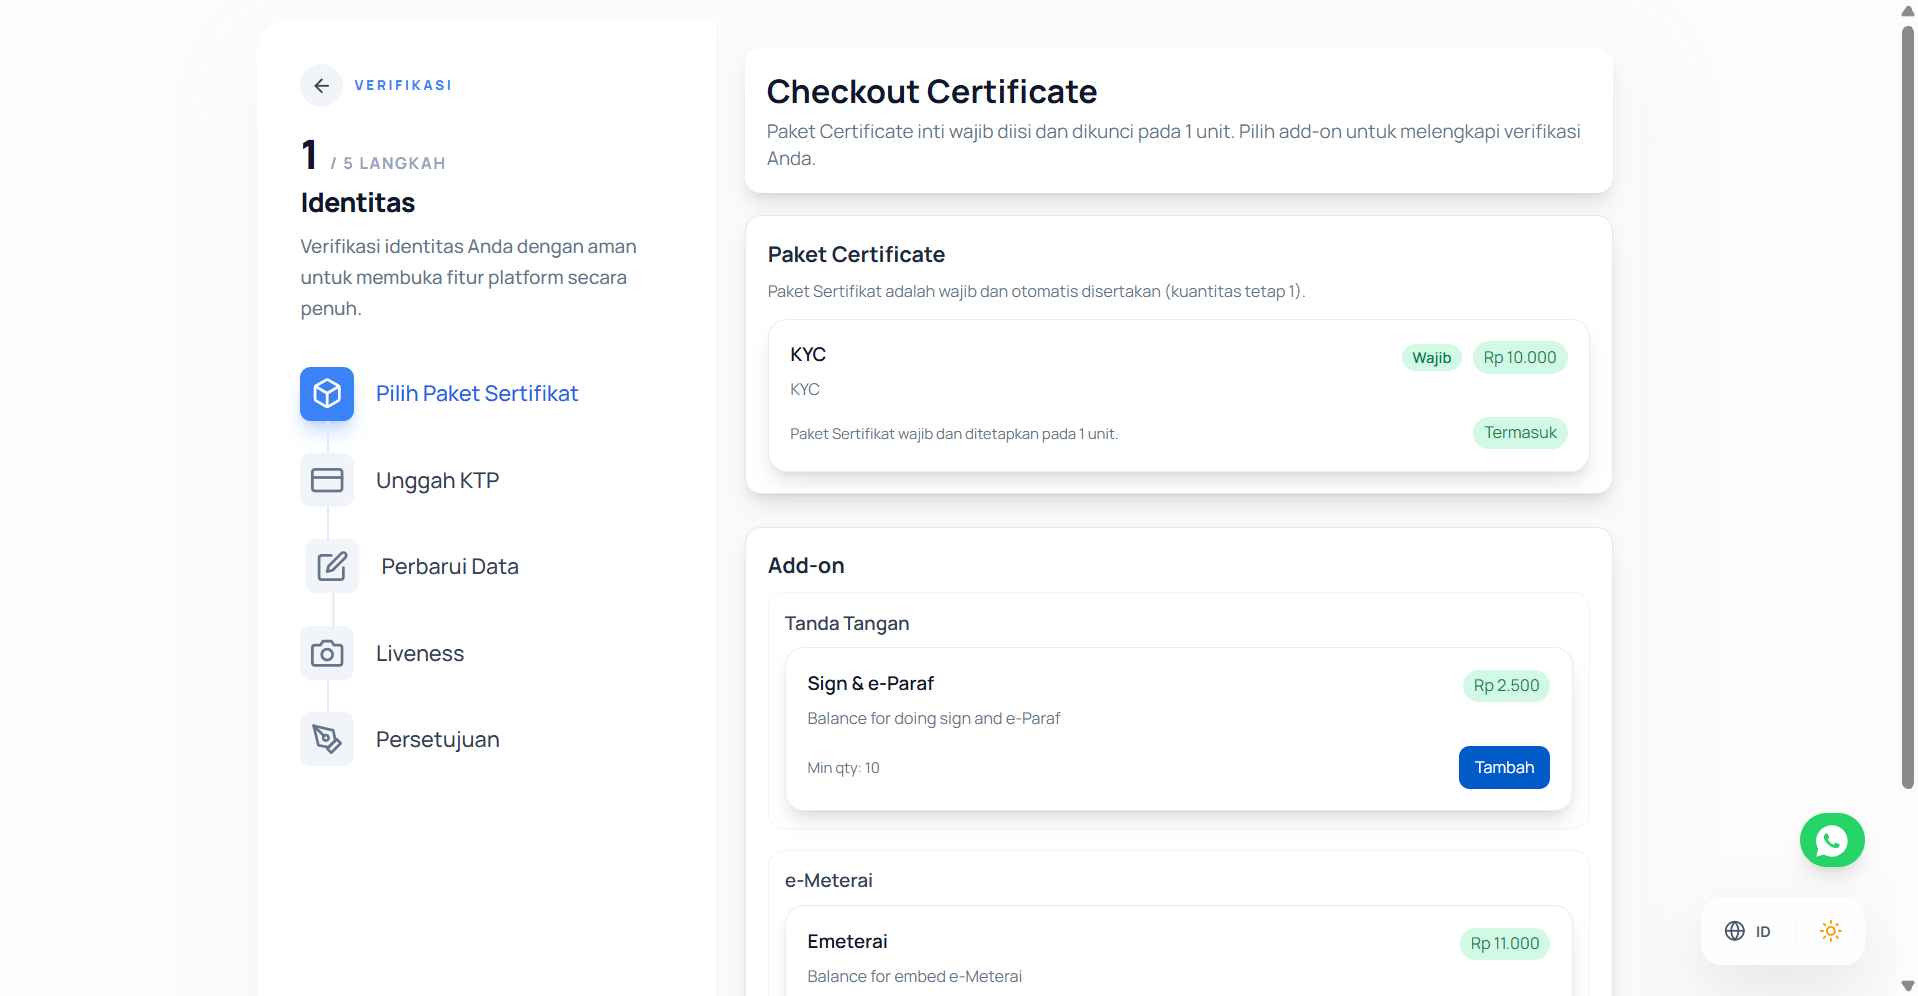
Task: Click the Persetujuan pen icon
Action: pos(327,739)
